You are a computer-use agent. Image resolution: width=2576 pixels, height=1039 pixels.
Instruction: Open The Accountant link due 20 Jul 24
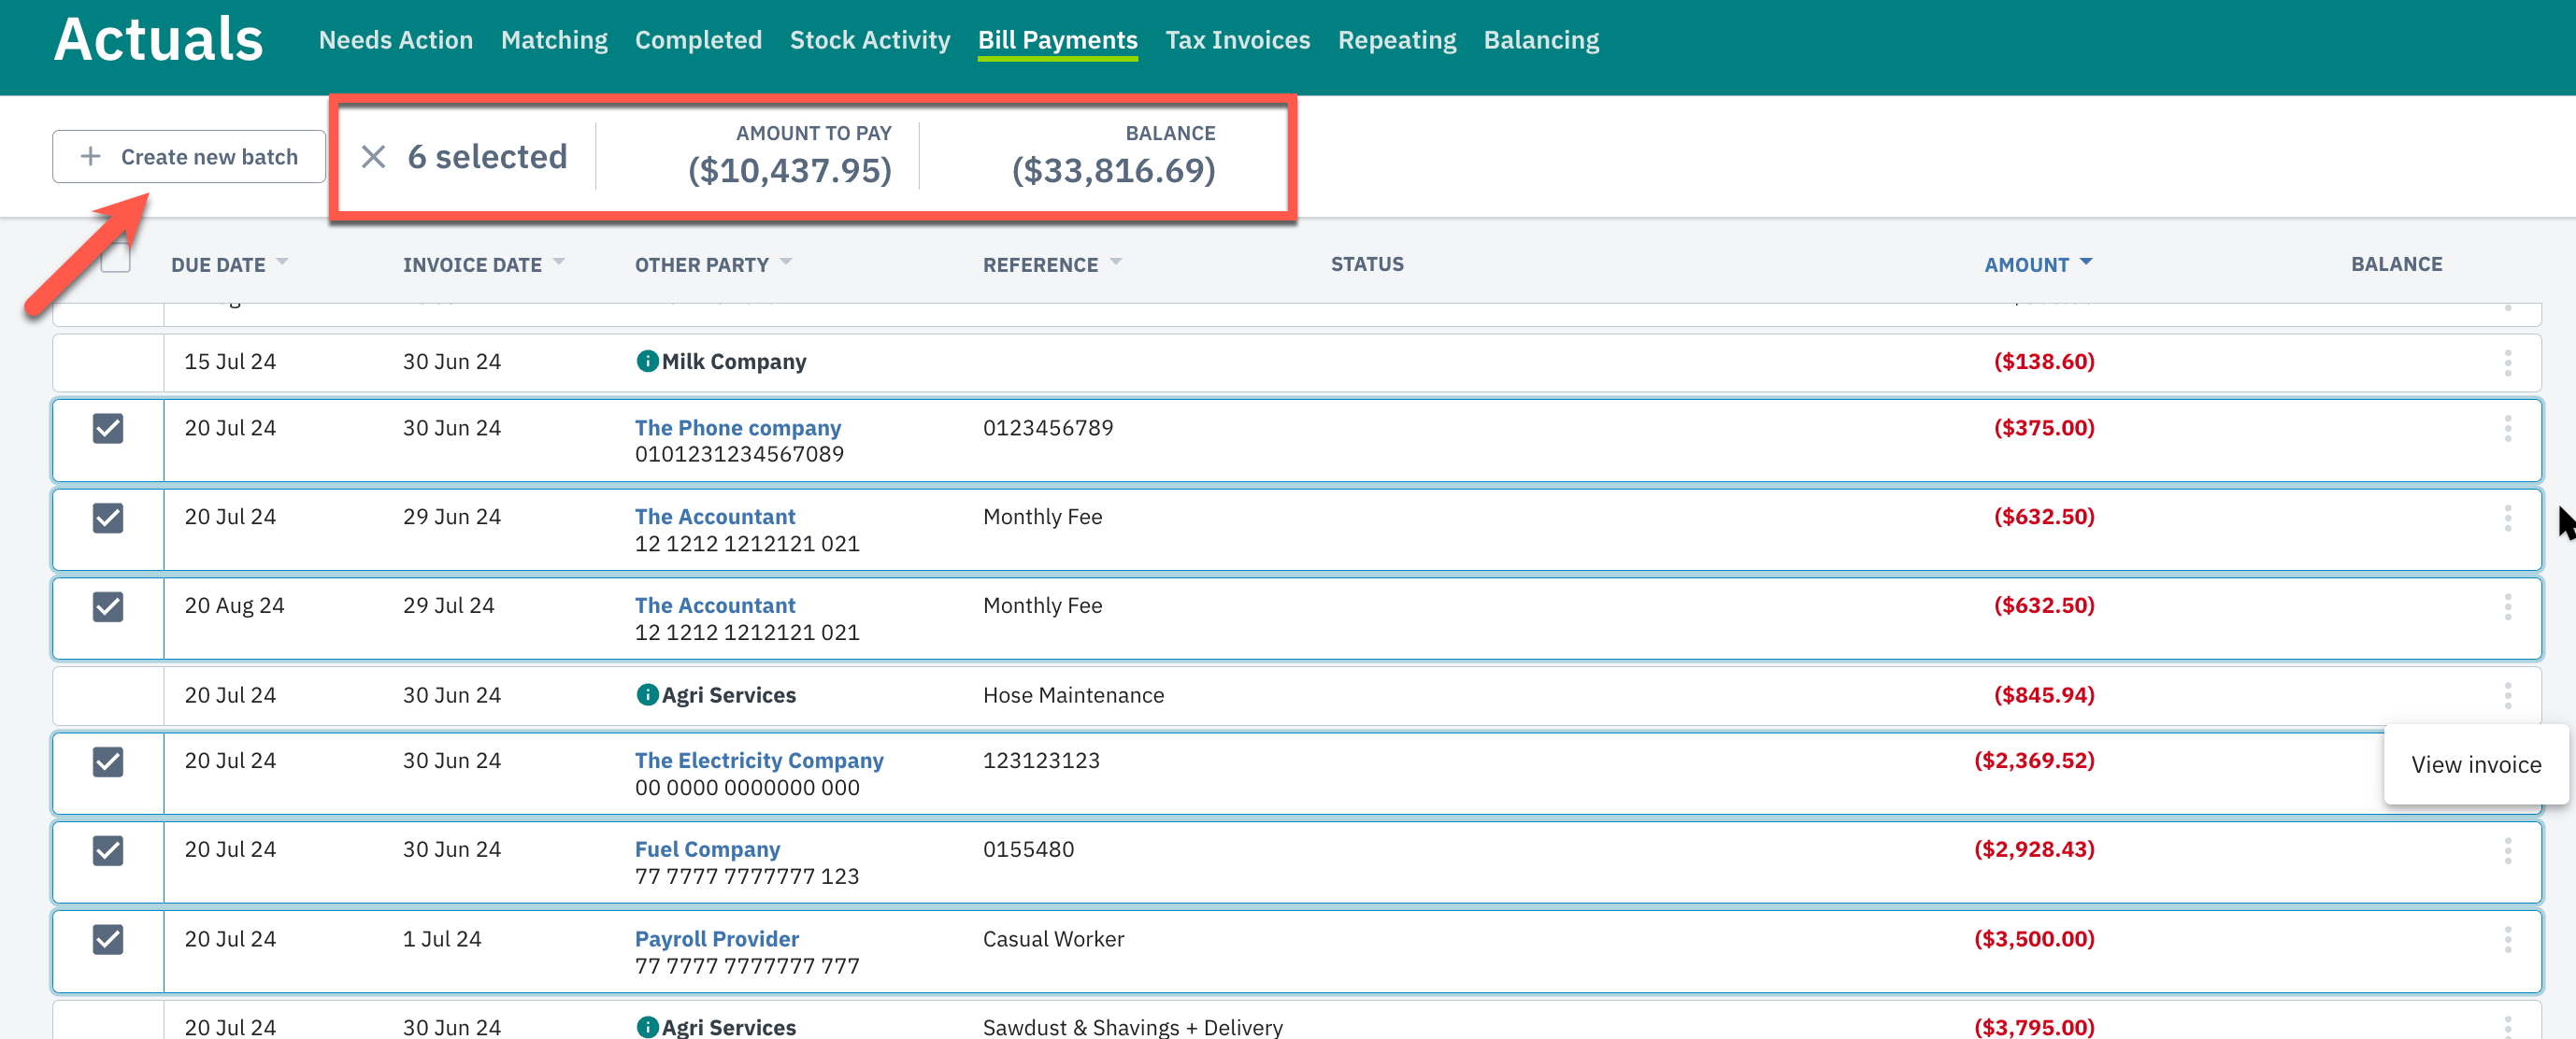715,517
